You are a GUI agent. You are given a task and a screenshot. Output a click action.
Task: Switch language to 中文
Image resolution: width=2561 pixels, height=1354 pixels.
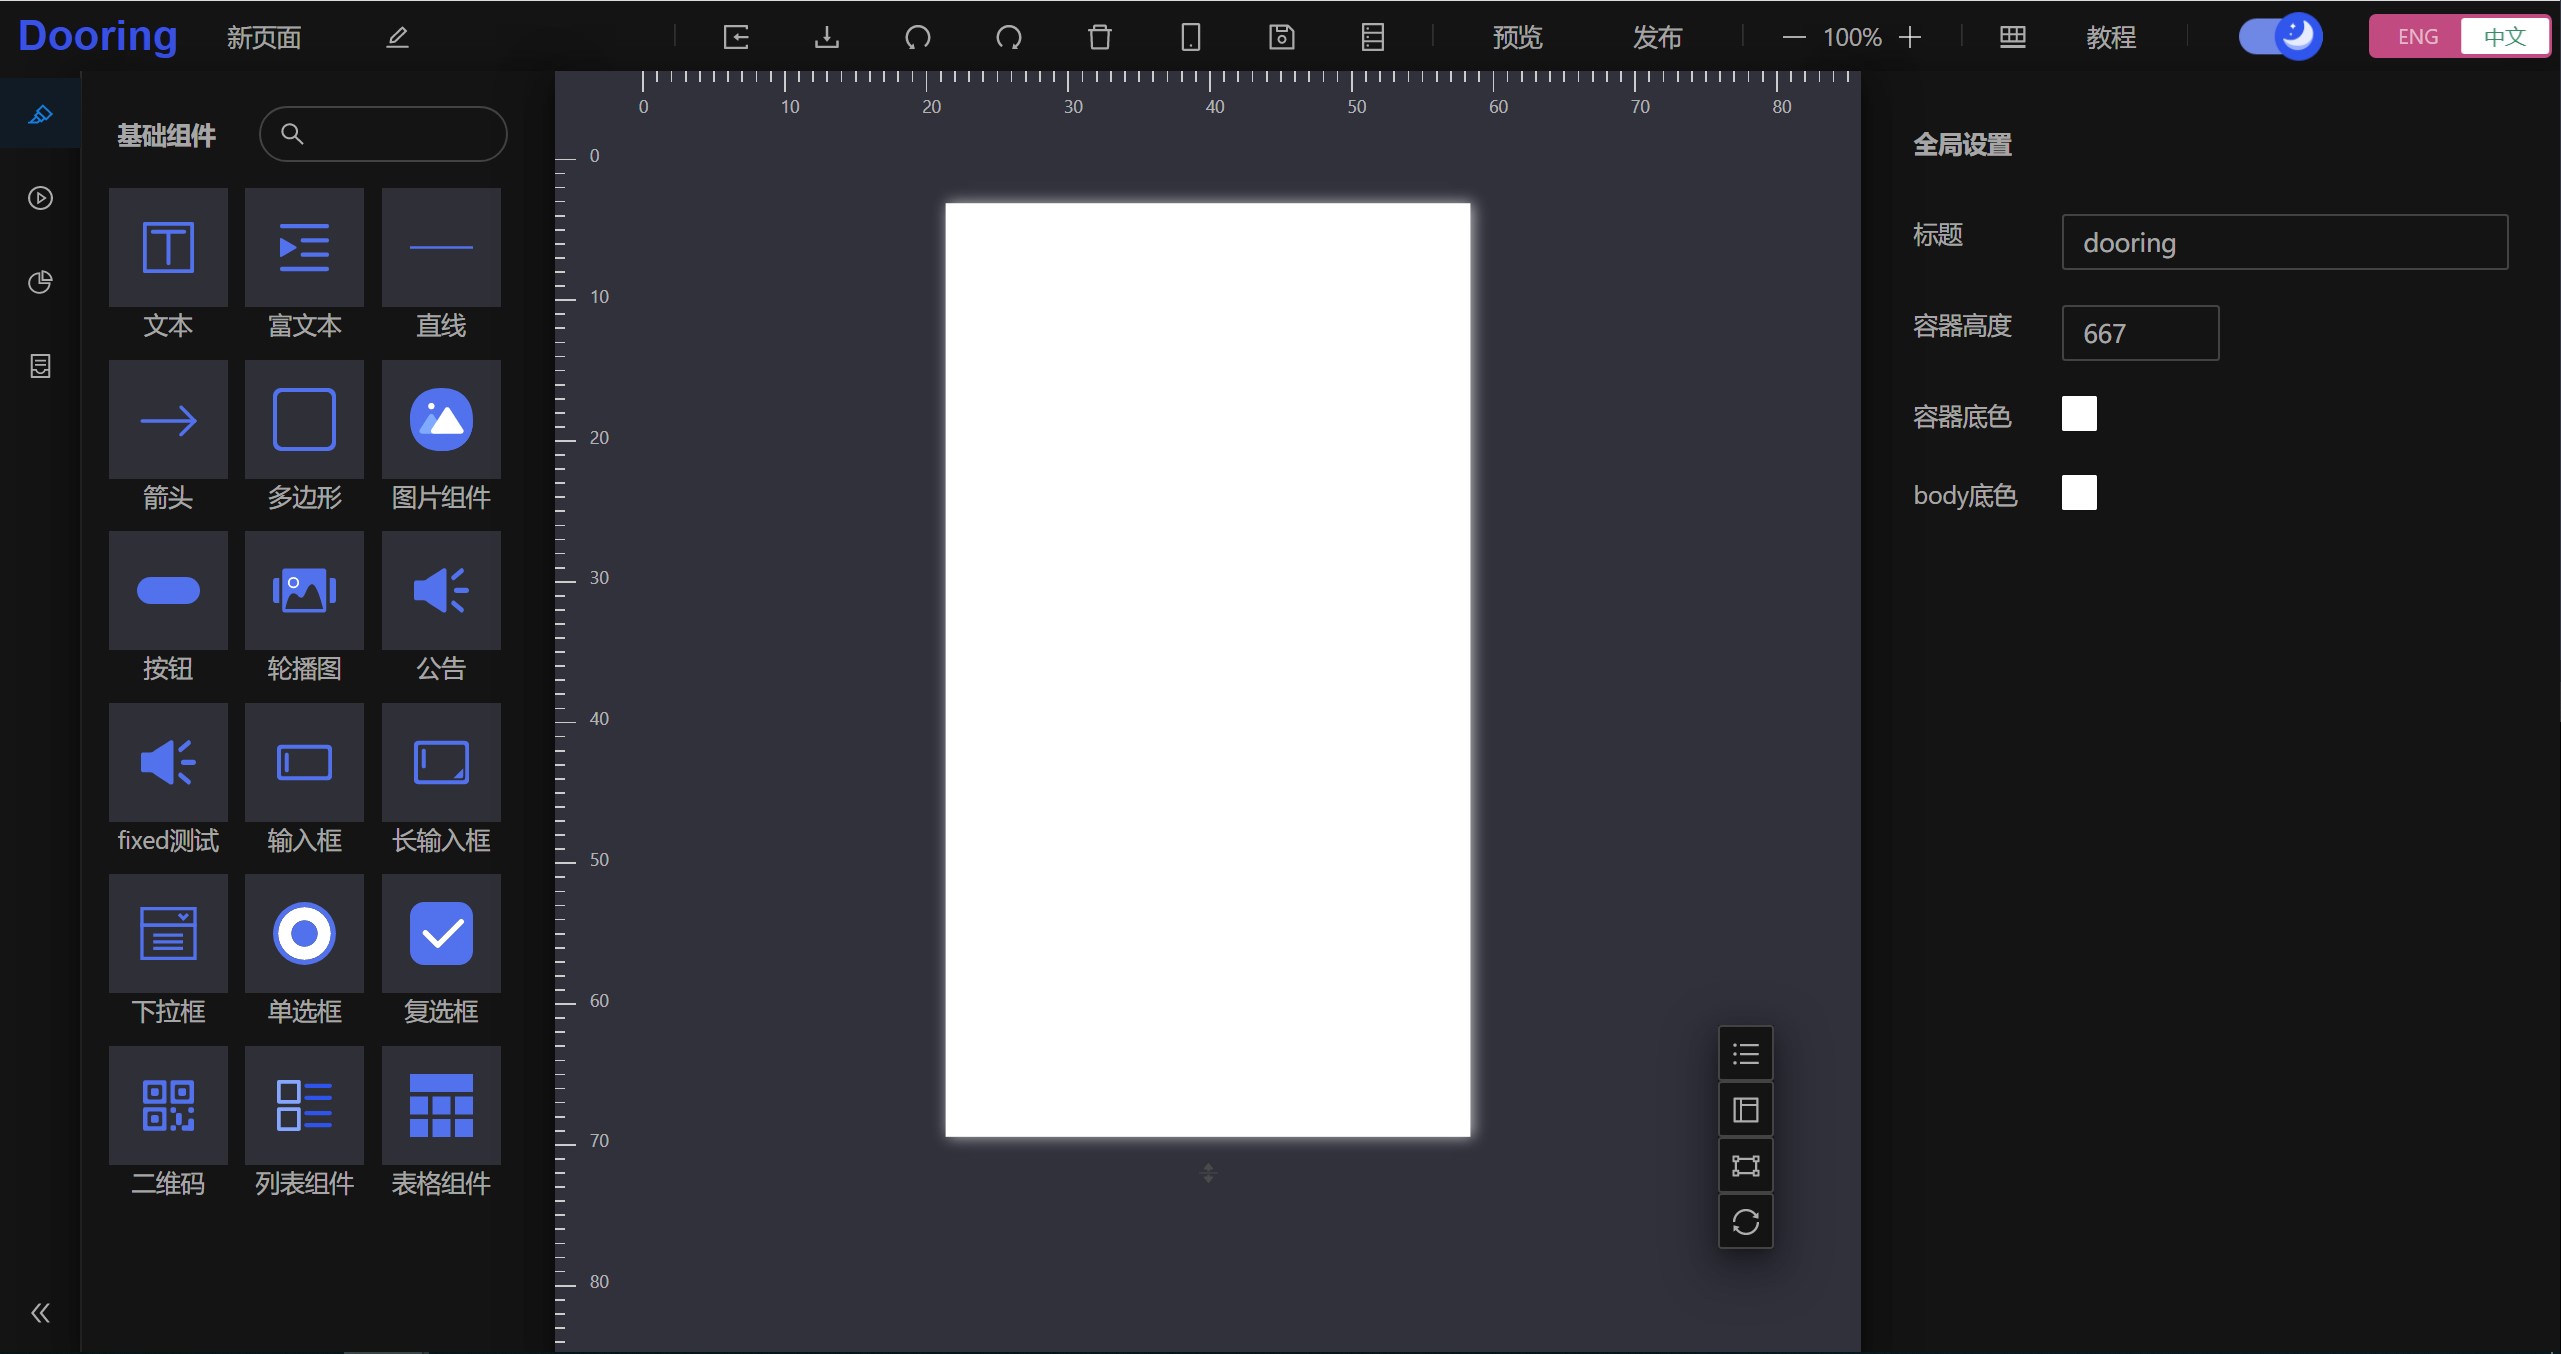coord(2504,37)
